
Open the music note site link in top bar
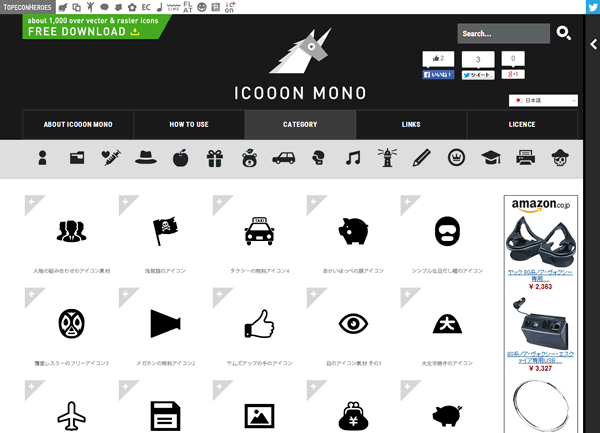point(160,7)
